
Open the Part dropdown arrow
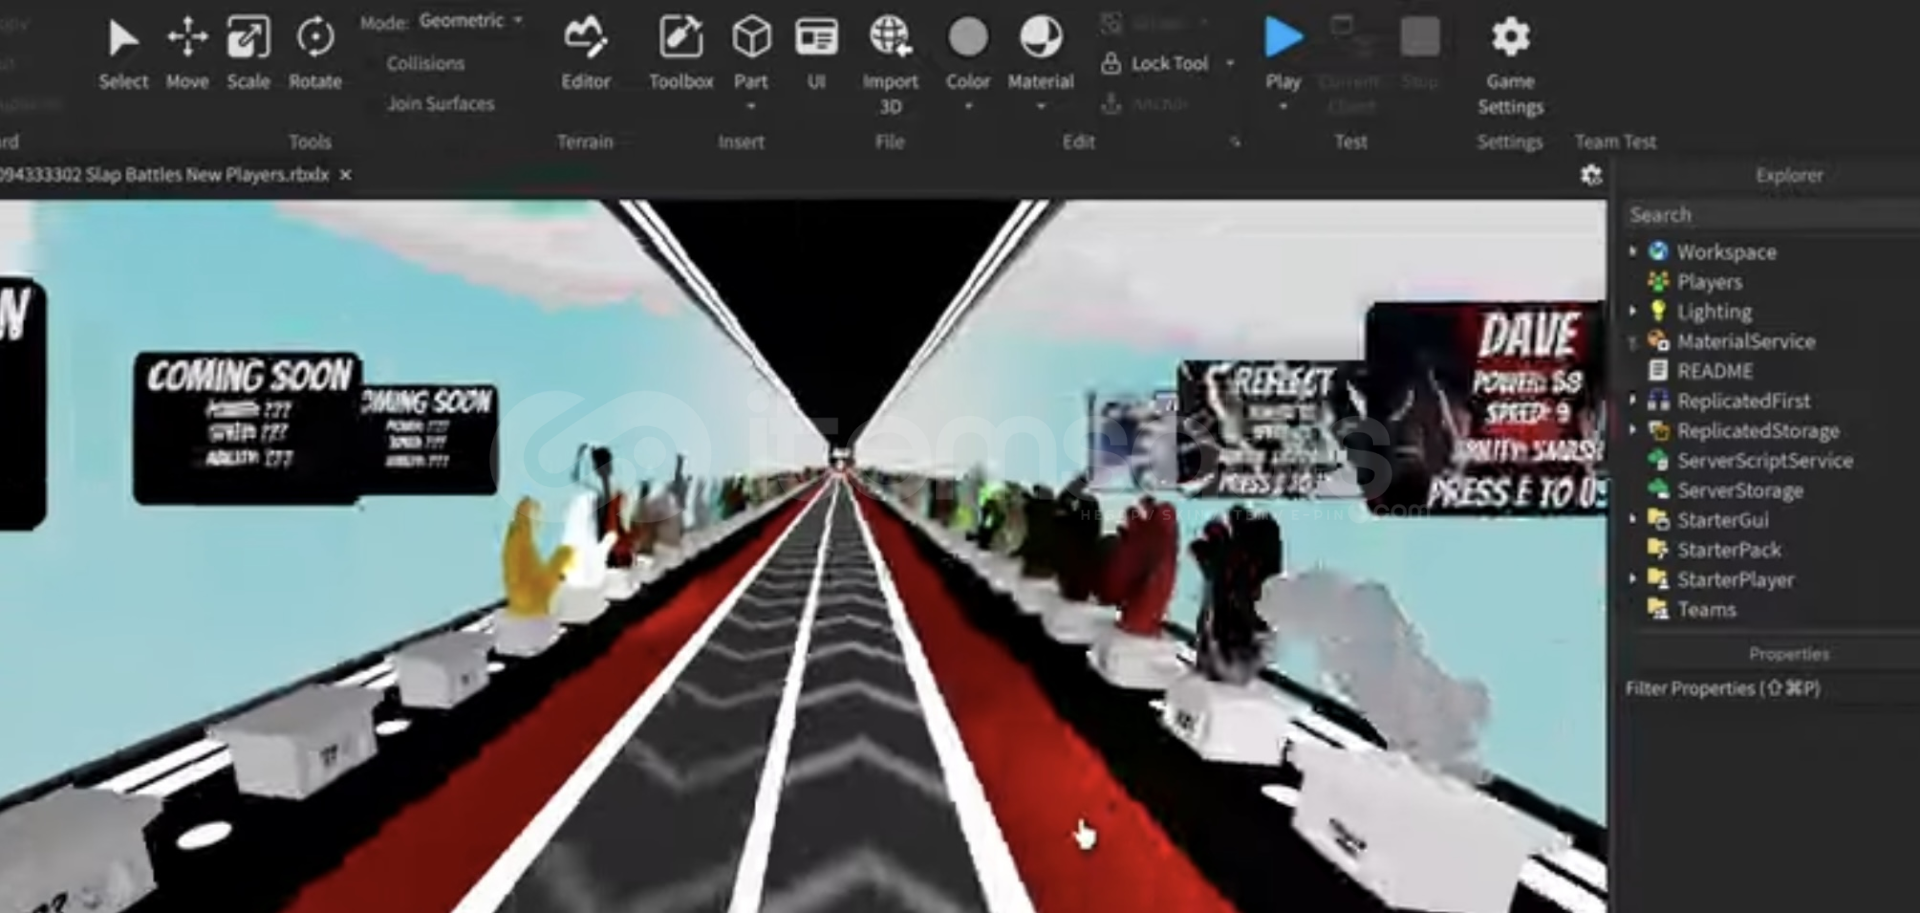coord(751,106)
